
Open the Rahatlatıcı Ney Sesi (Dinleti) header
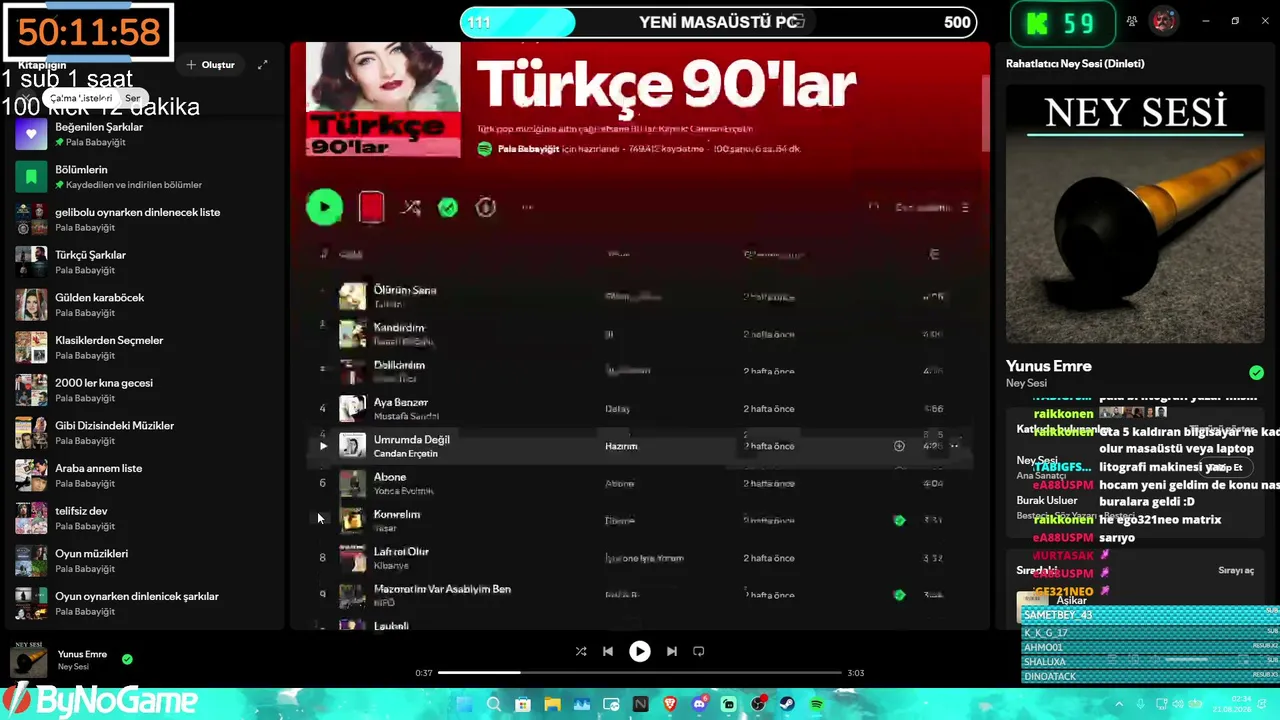pos(1075,63)
